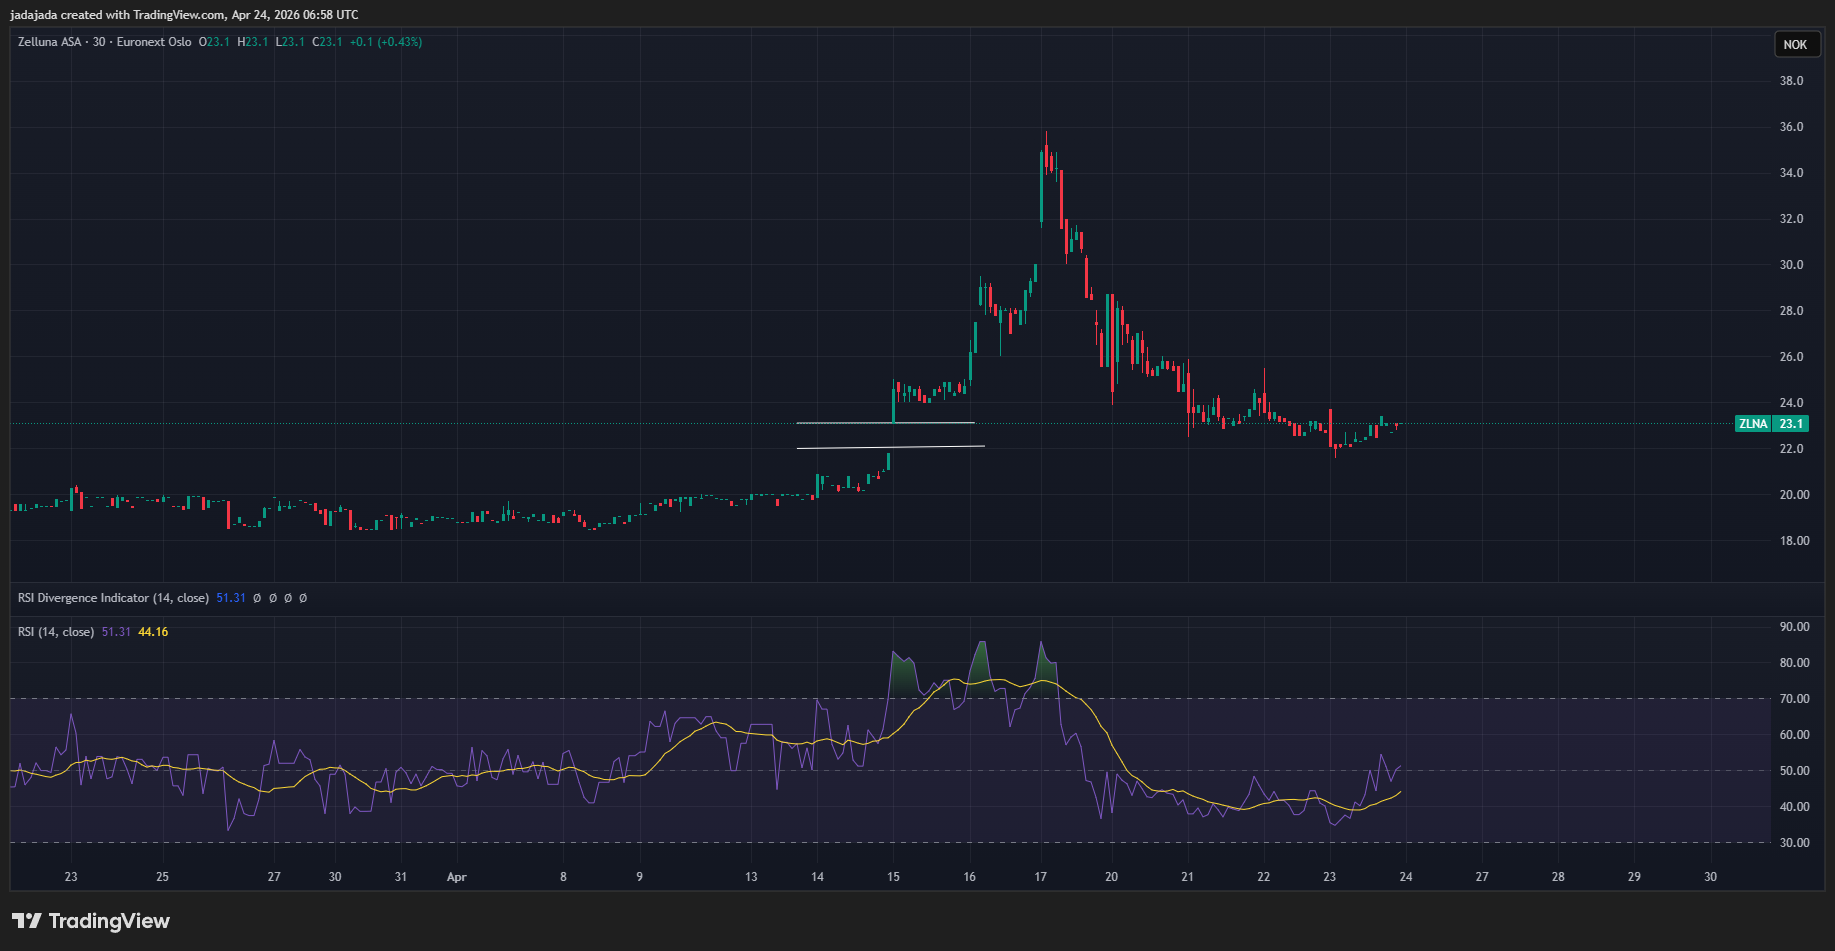
Task: Open the RSI Divergence Indicator legend label
Action: (x=113, y=598)
